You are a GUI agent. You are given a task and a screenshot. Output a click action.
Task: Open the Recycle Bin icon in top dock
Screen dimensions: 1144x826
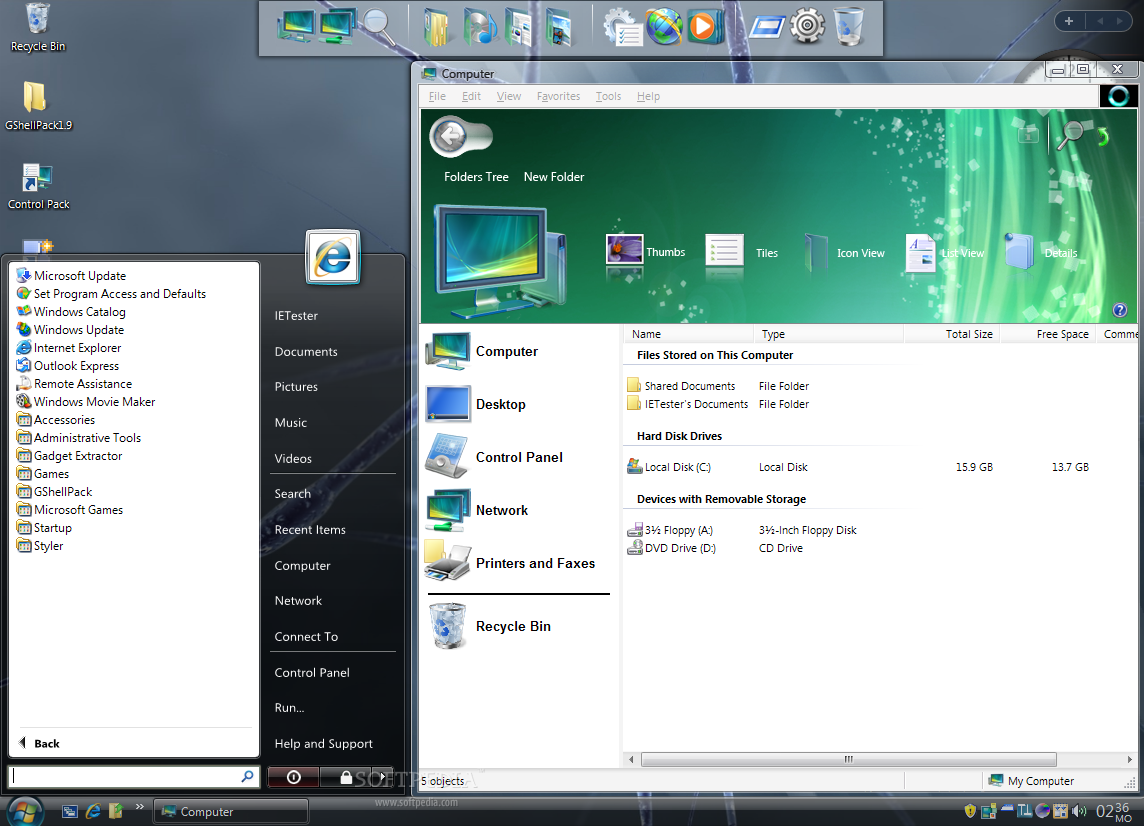coord(849,27)
